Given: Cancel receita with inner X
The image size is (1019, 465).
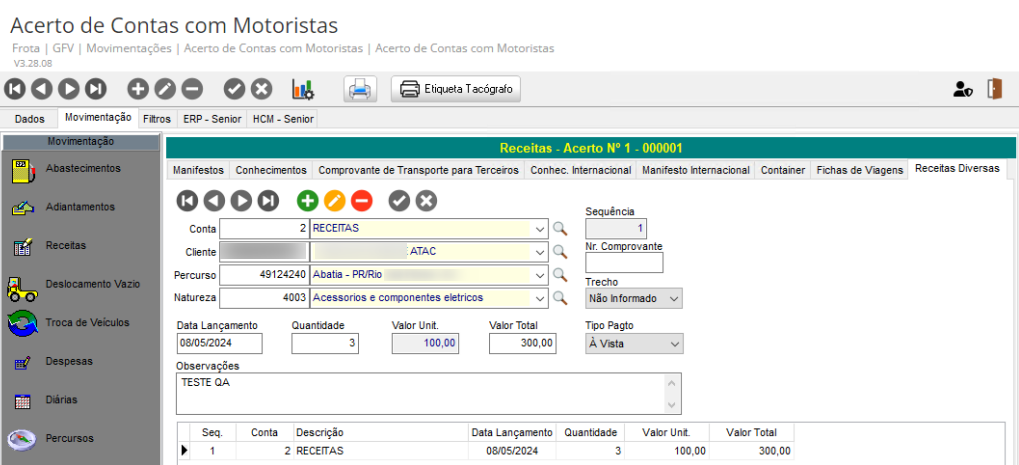Looking at the screenshot, I should click(426, 201).
